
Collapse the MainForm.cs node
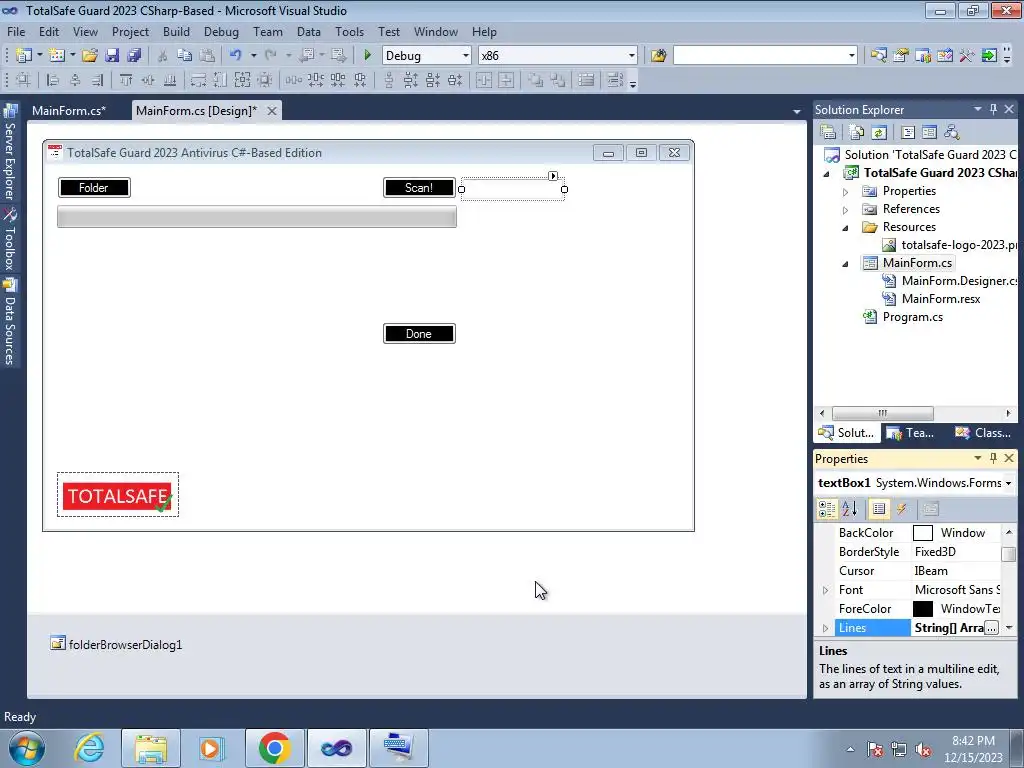click(845, 264)
